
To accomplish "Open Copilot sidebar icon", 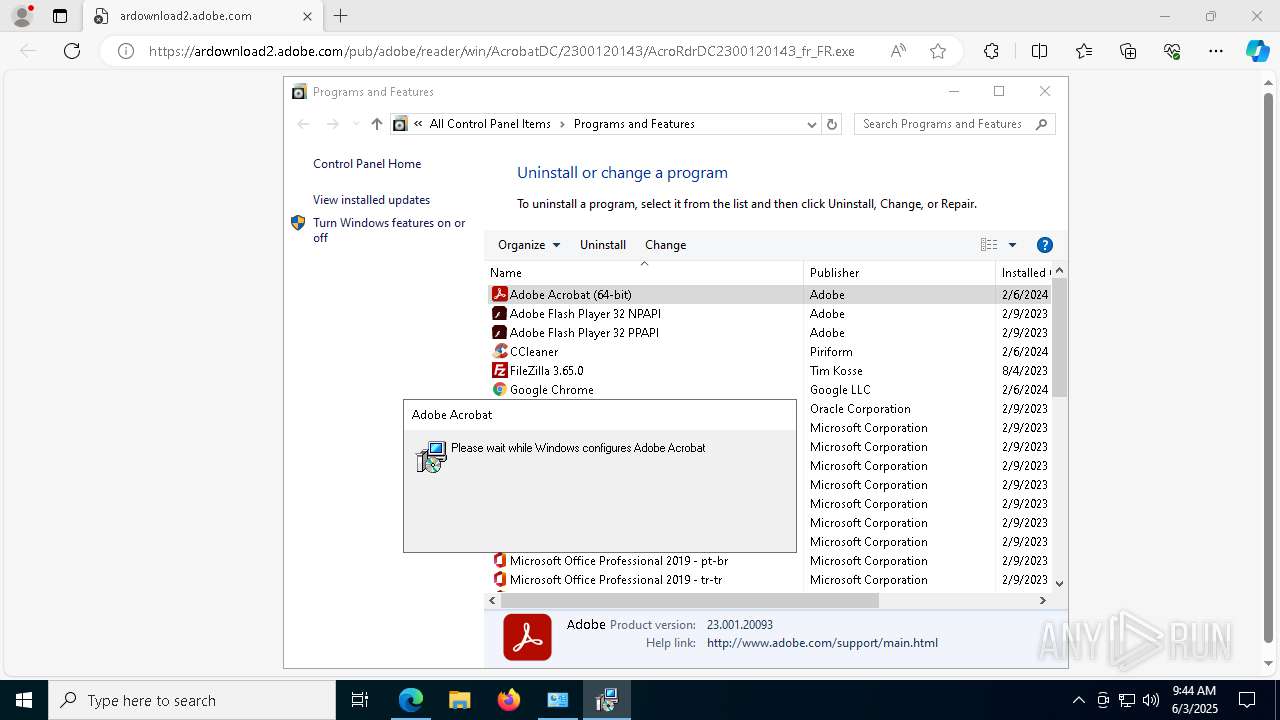I will (x=1258, y=51).
